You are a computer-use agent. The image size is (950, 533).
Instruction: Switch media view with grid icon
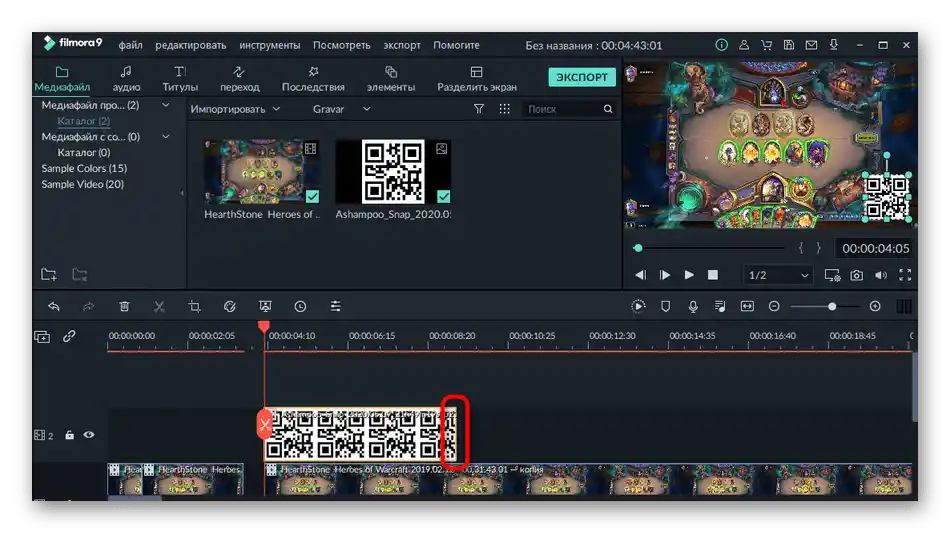tap(504, 109)
